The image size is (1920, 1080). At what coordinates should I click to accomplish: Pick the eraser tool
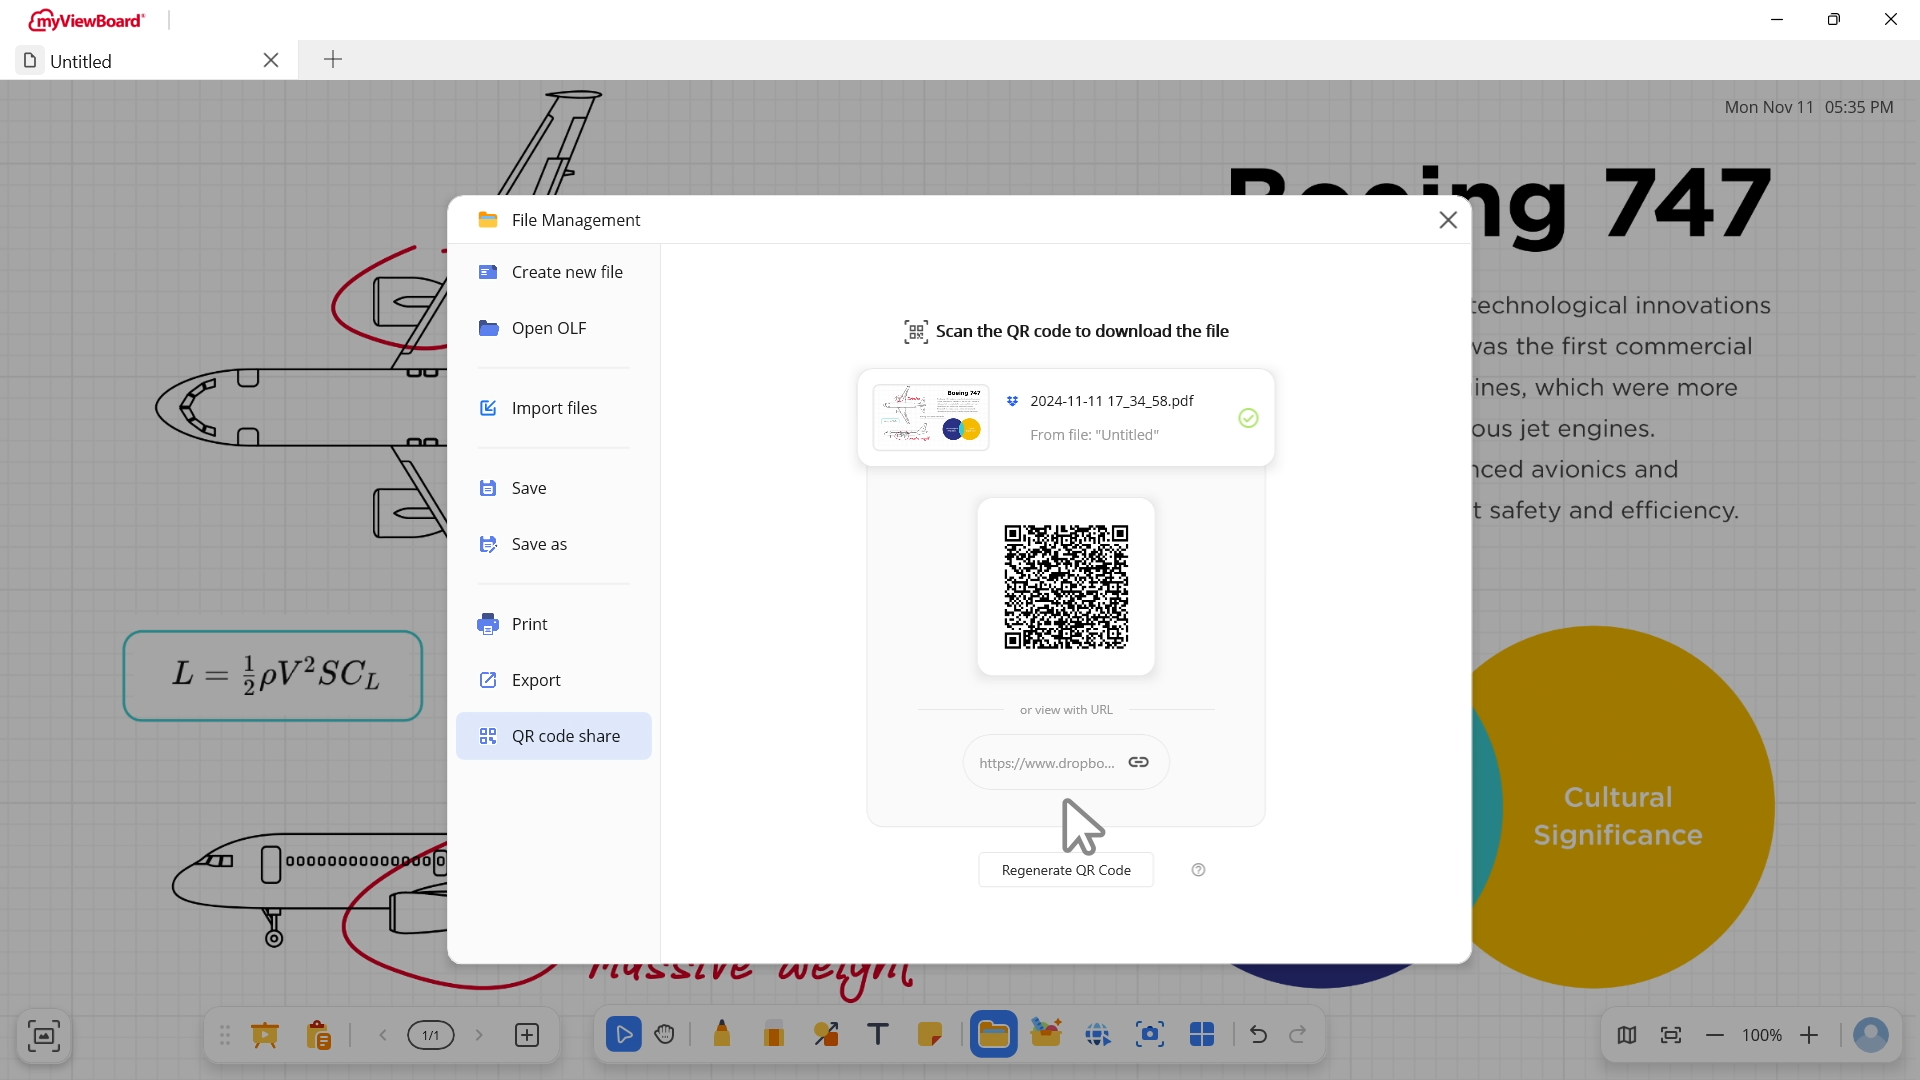click(773, 1035)
